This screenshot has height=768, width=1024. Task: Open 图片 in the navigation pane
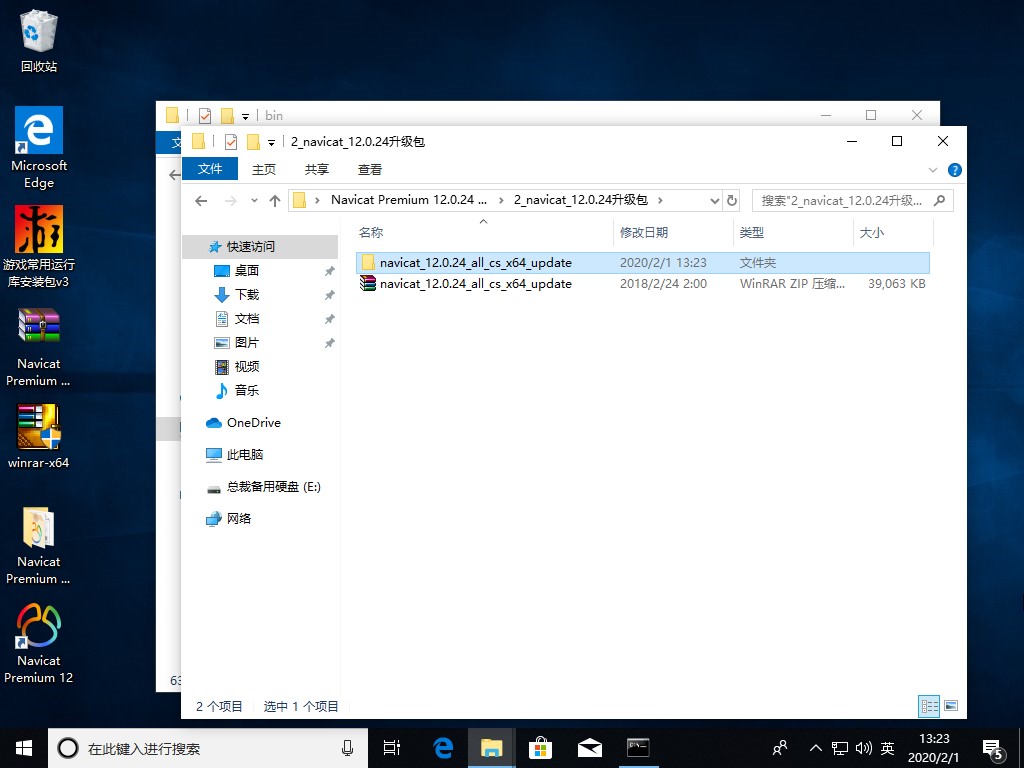(247, 342)
